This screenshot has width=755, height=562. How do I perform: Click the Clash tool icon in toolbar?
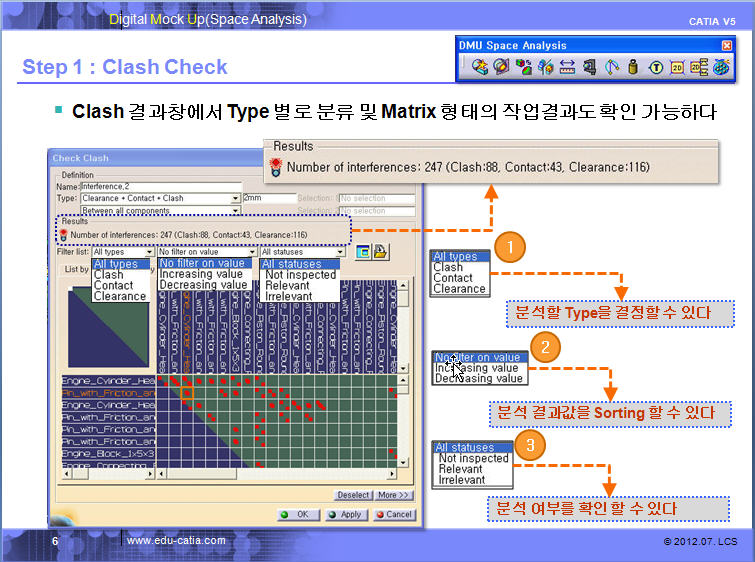pos(481,67)
